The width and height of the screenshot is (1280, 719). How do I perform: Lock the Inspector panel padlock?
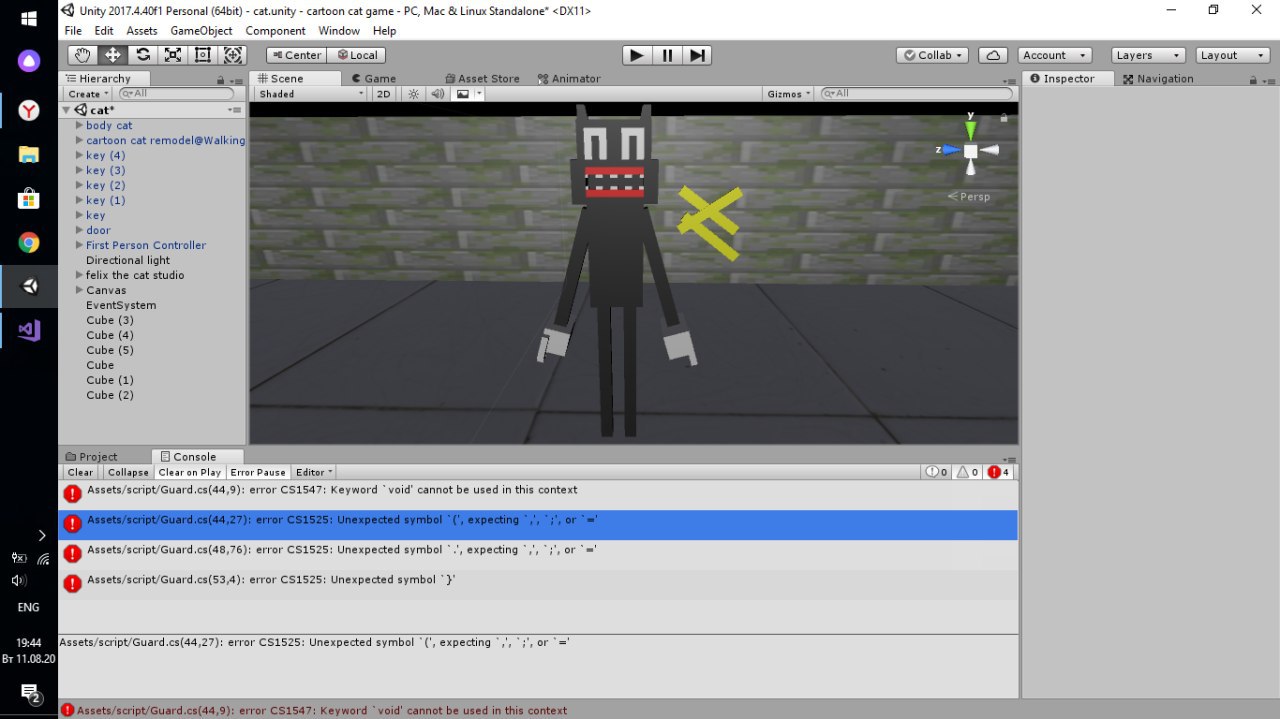click(1252, 79)
